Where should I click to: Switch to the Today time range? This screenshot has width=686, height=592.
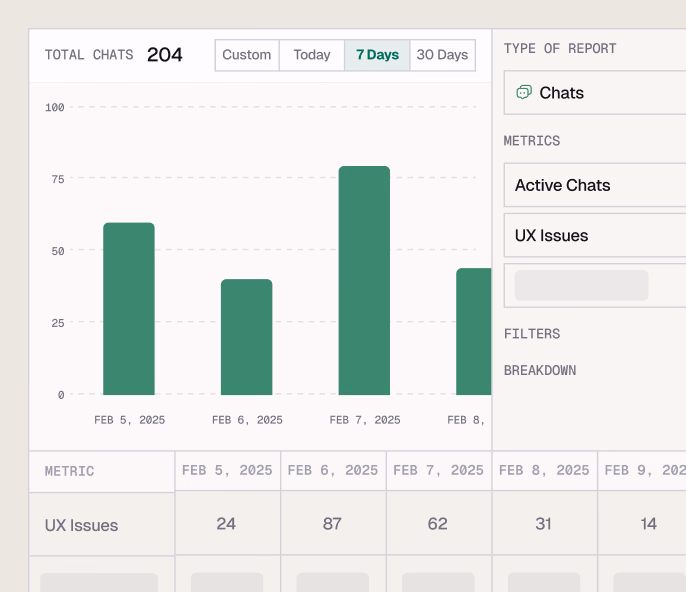312,55
